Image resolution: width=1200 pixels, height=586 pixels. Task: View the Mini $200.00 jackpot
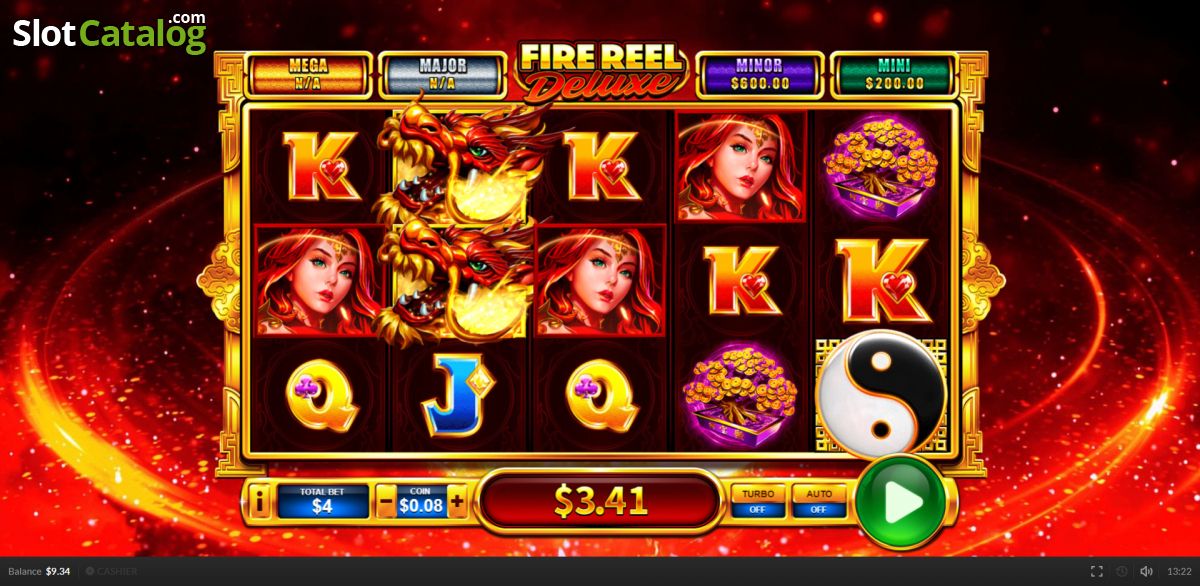point(893,75)
